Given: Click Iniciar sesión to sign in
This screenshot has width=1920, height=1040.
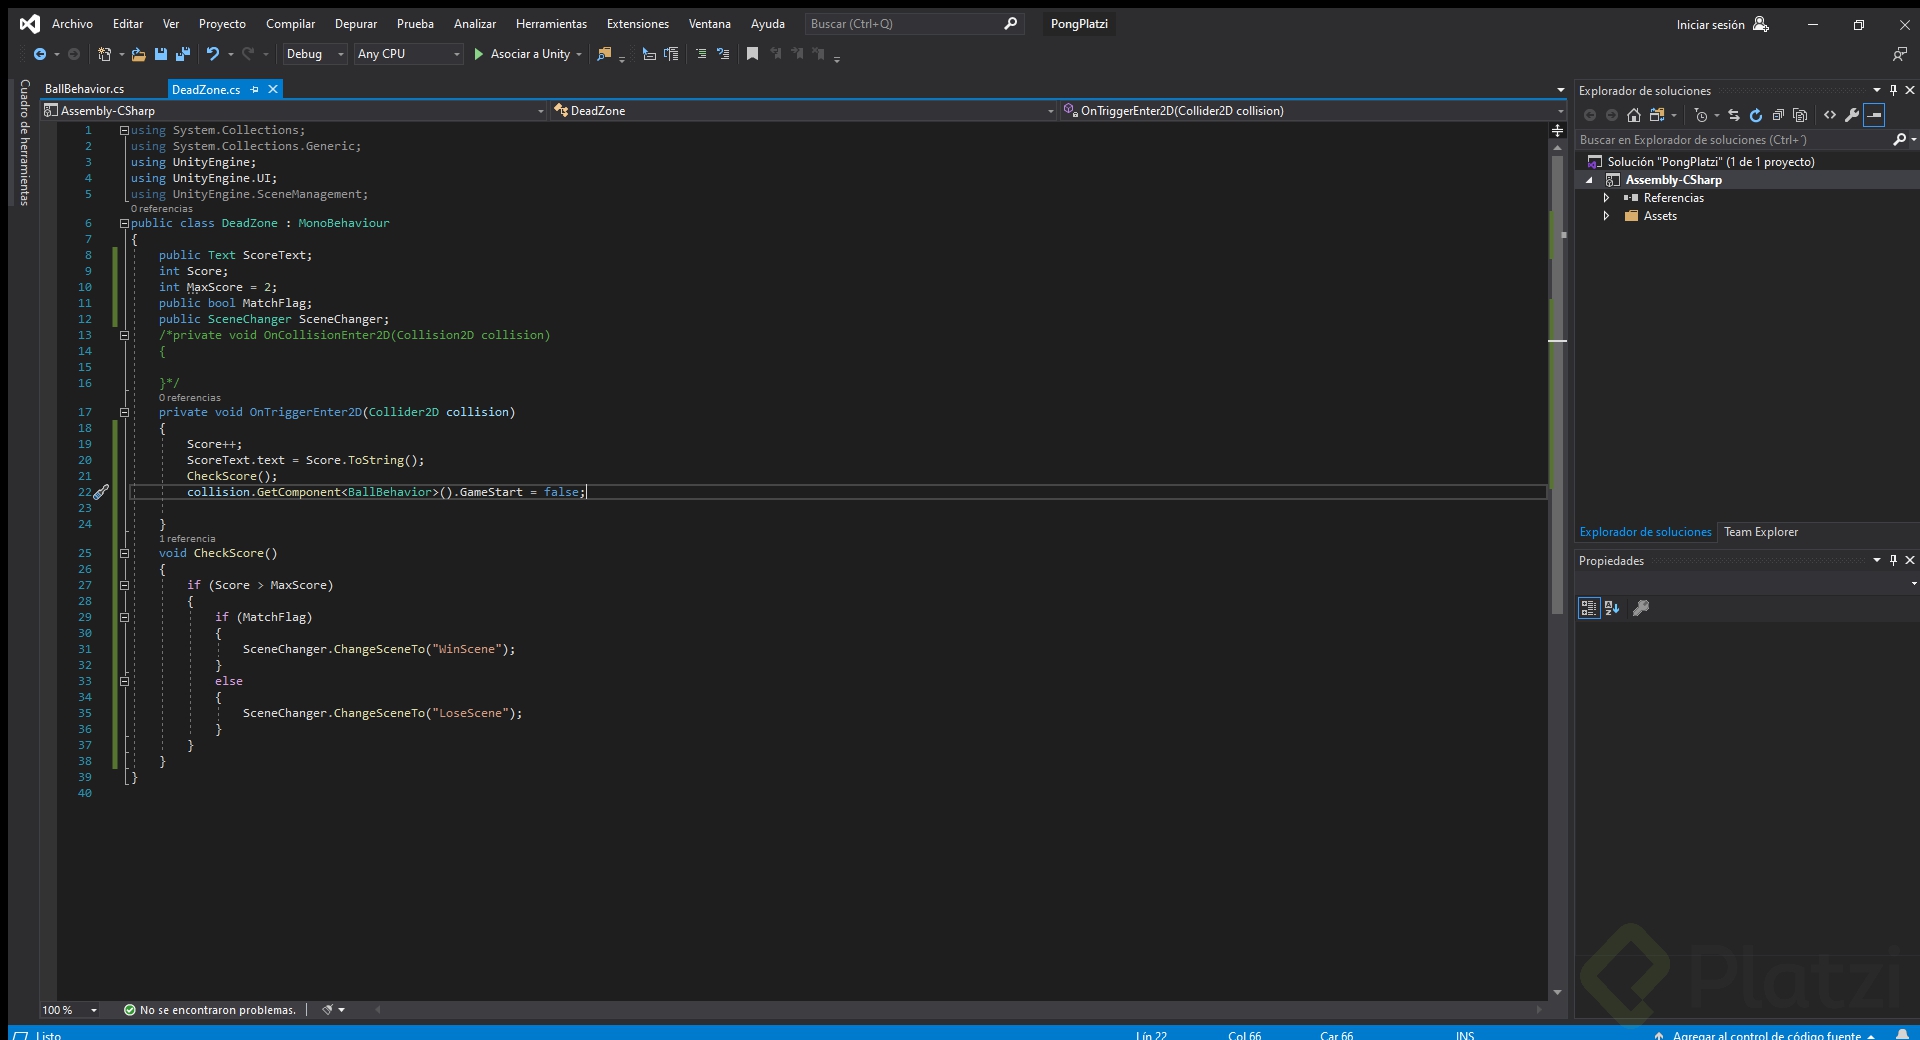Looking at the screenshot, I should (x=1710, y=23).
